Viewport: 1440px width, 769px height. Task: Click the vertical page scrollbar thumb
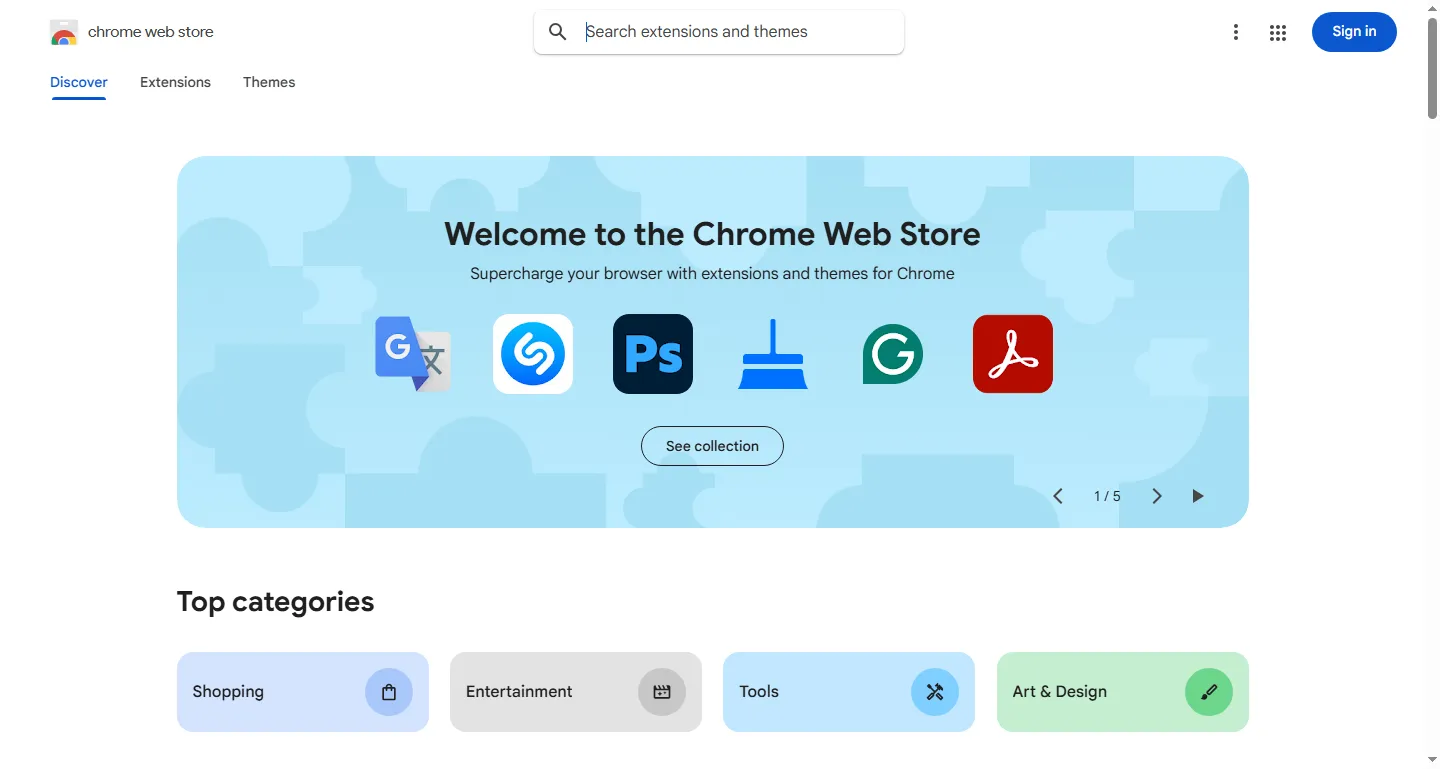pos(1433,68)
